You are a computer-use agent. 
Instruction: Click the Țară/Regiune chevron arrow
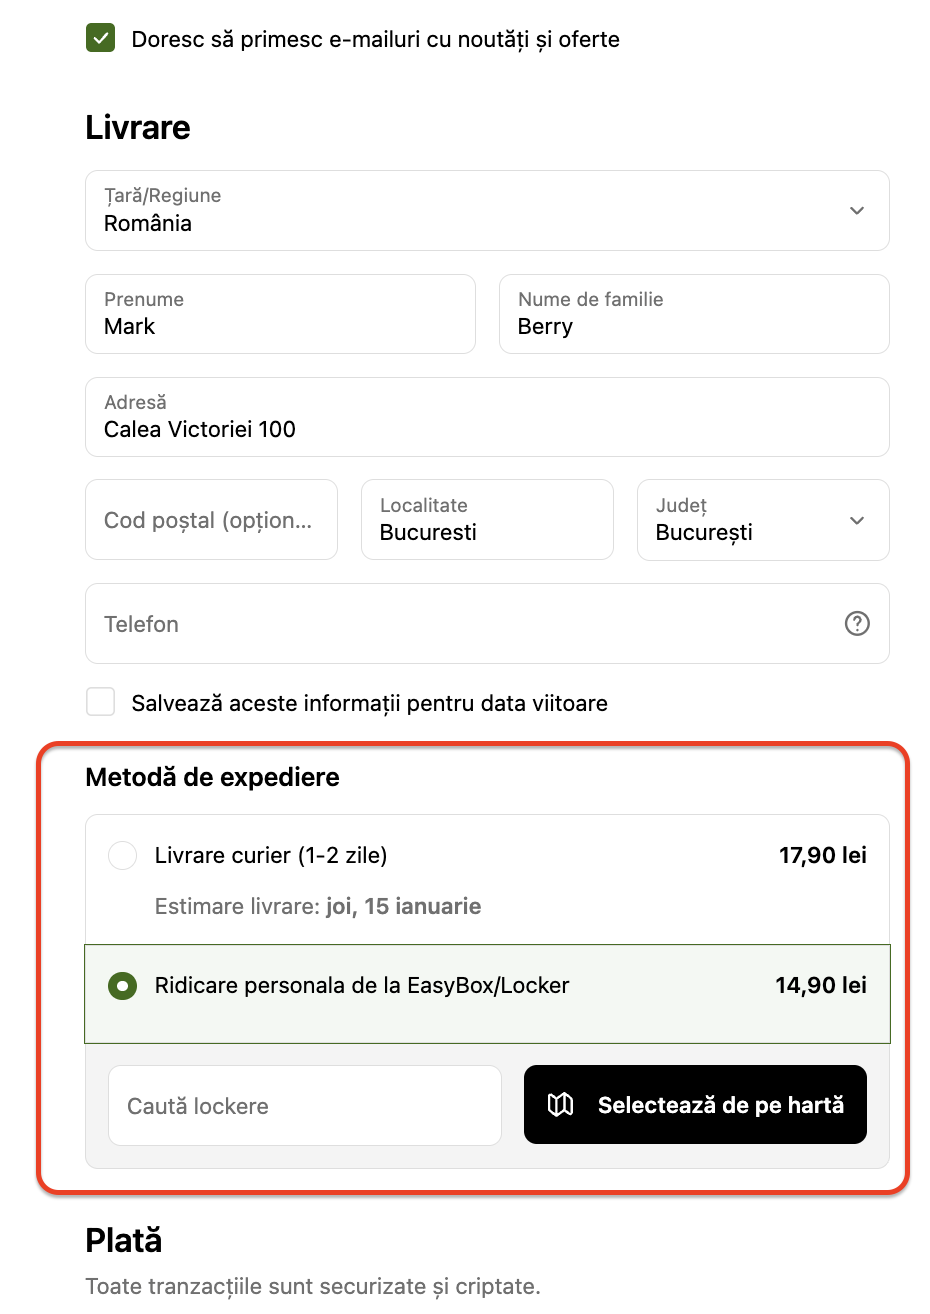[x=857, y=211]
